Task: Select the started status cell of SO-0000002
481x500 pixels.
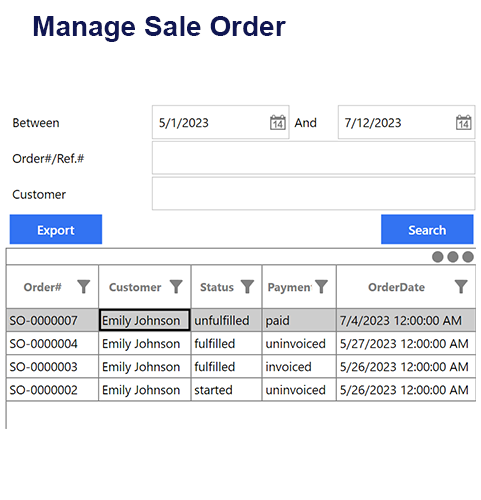Action: pyautogui.click(x=226, y=390)
